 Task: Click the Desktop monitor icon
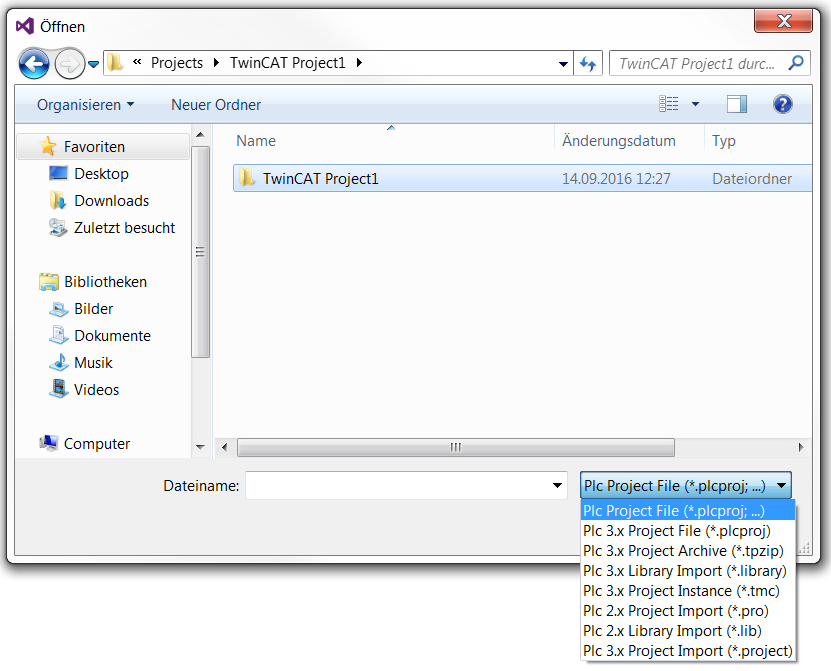[x=58, y=173]
